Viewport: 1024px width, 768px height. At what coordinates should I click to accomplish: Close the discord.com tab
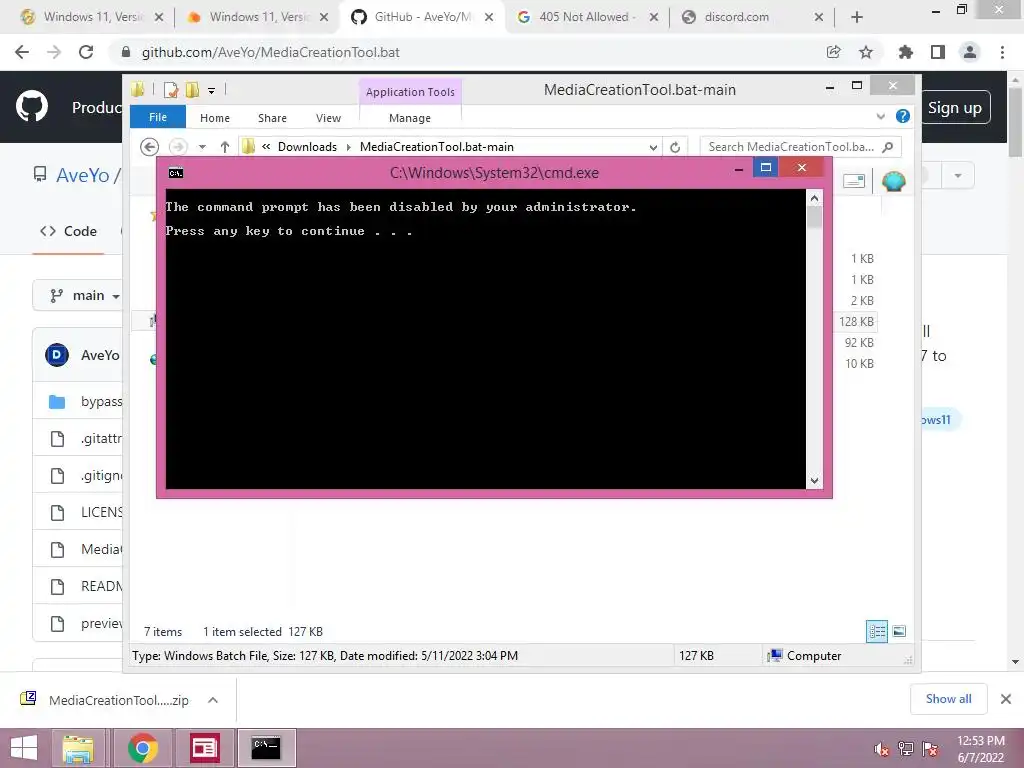(x=819, y=18)
